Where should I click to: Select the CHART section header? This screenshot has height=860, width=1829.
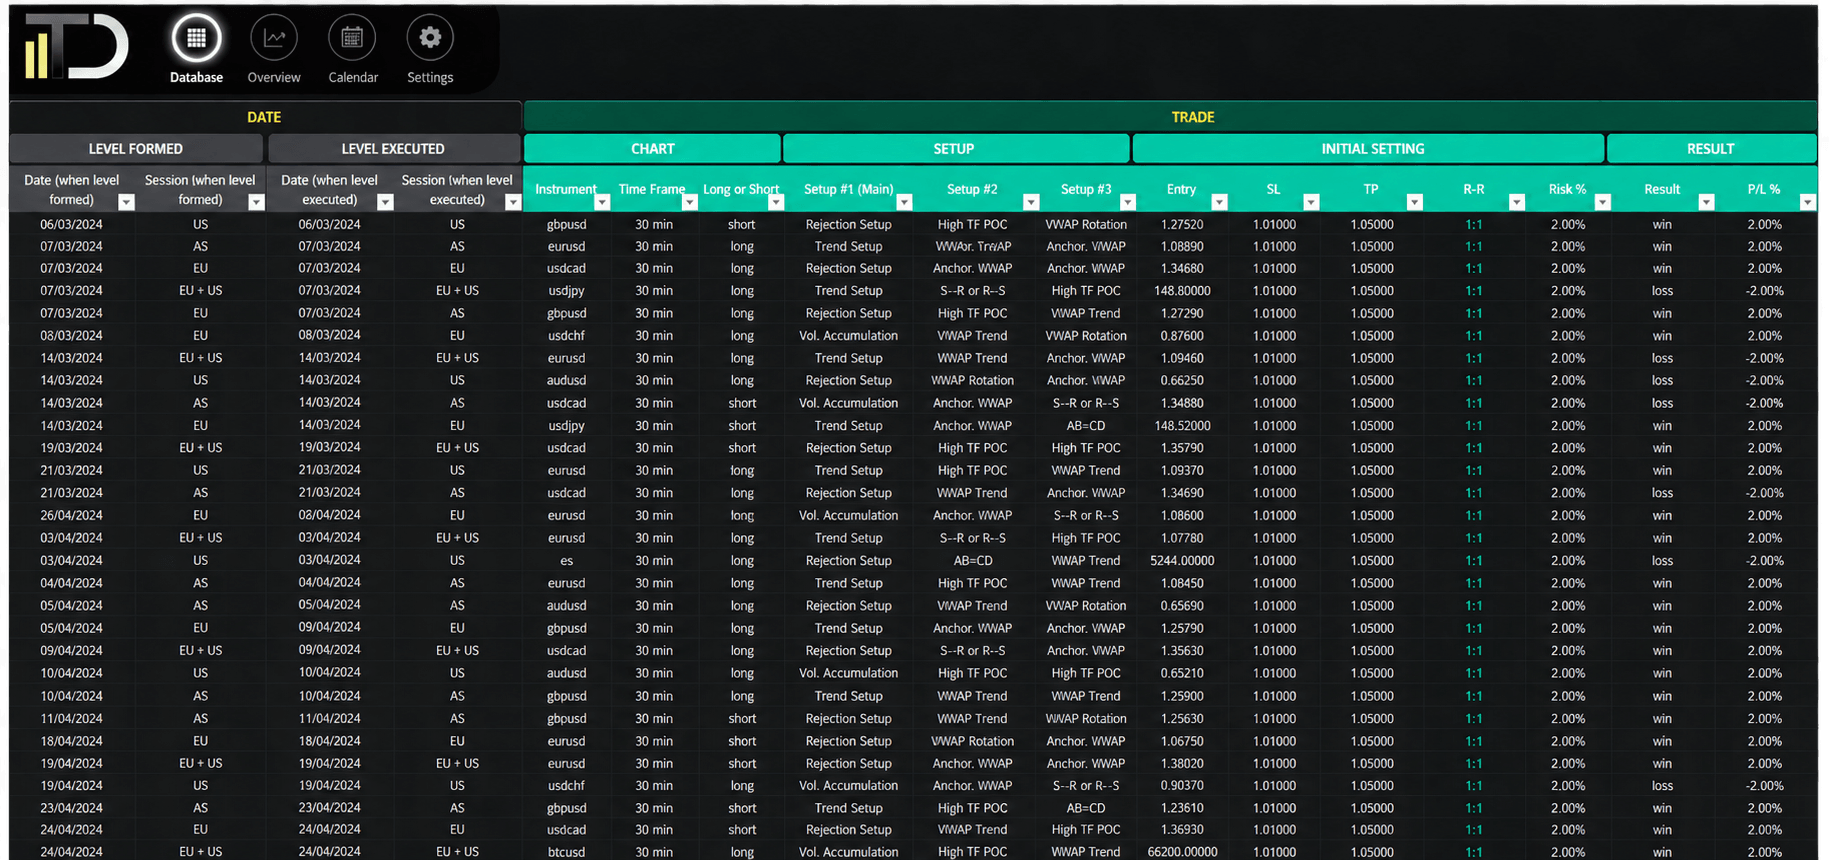point(652,148)
